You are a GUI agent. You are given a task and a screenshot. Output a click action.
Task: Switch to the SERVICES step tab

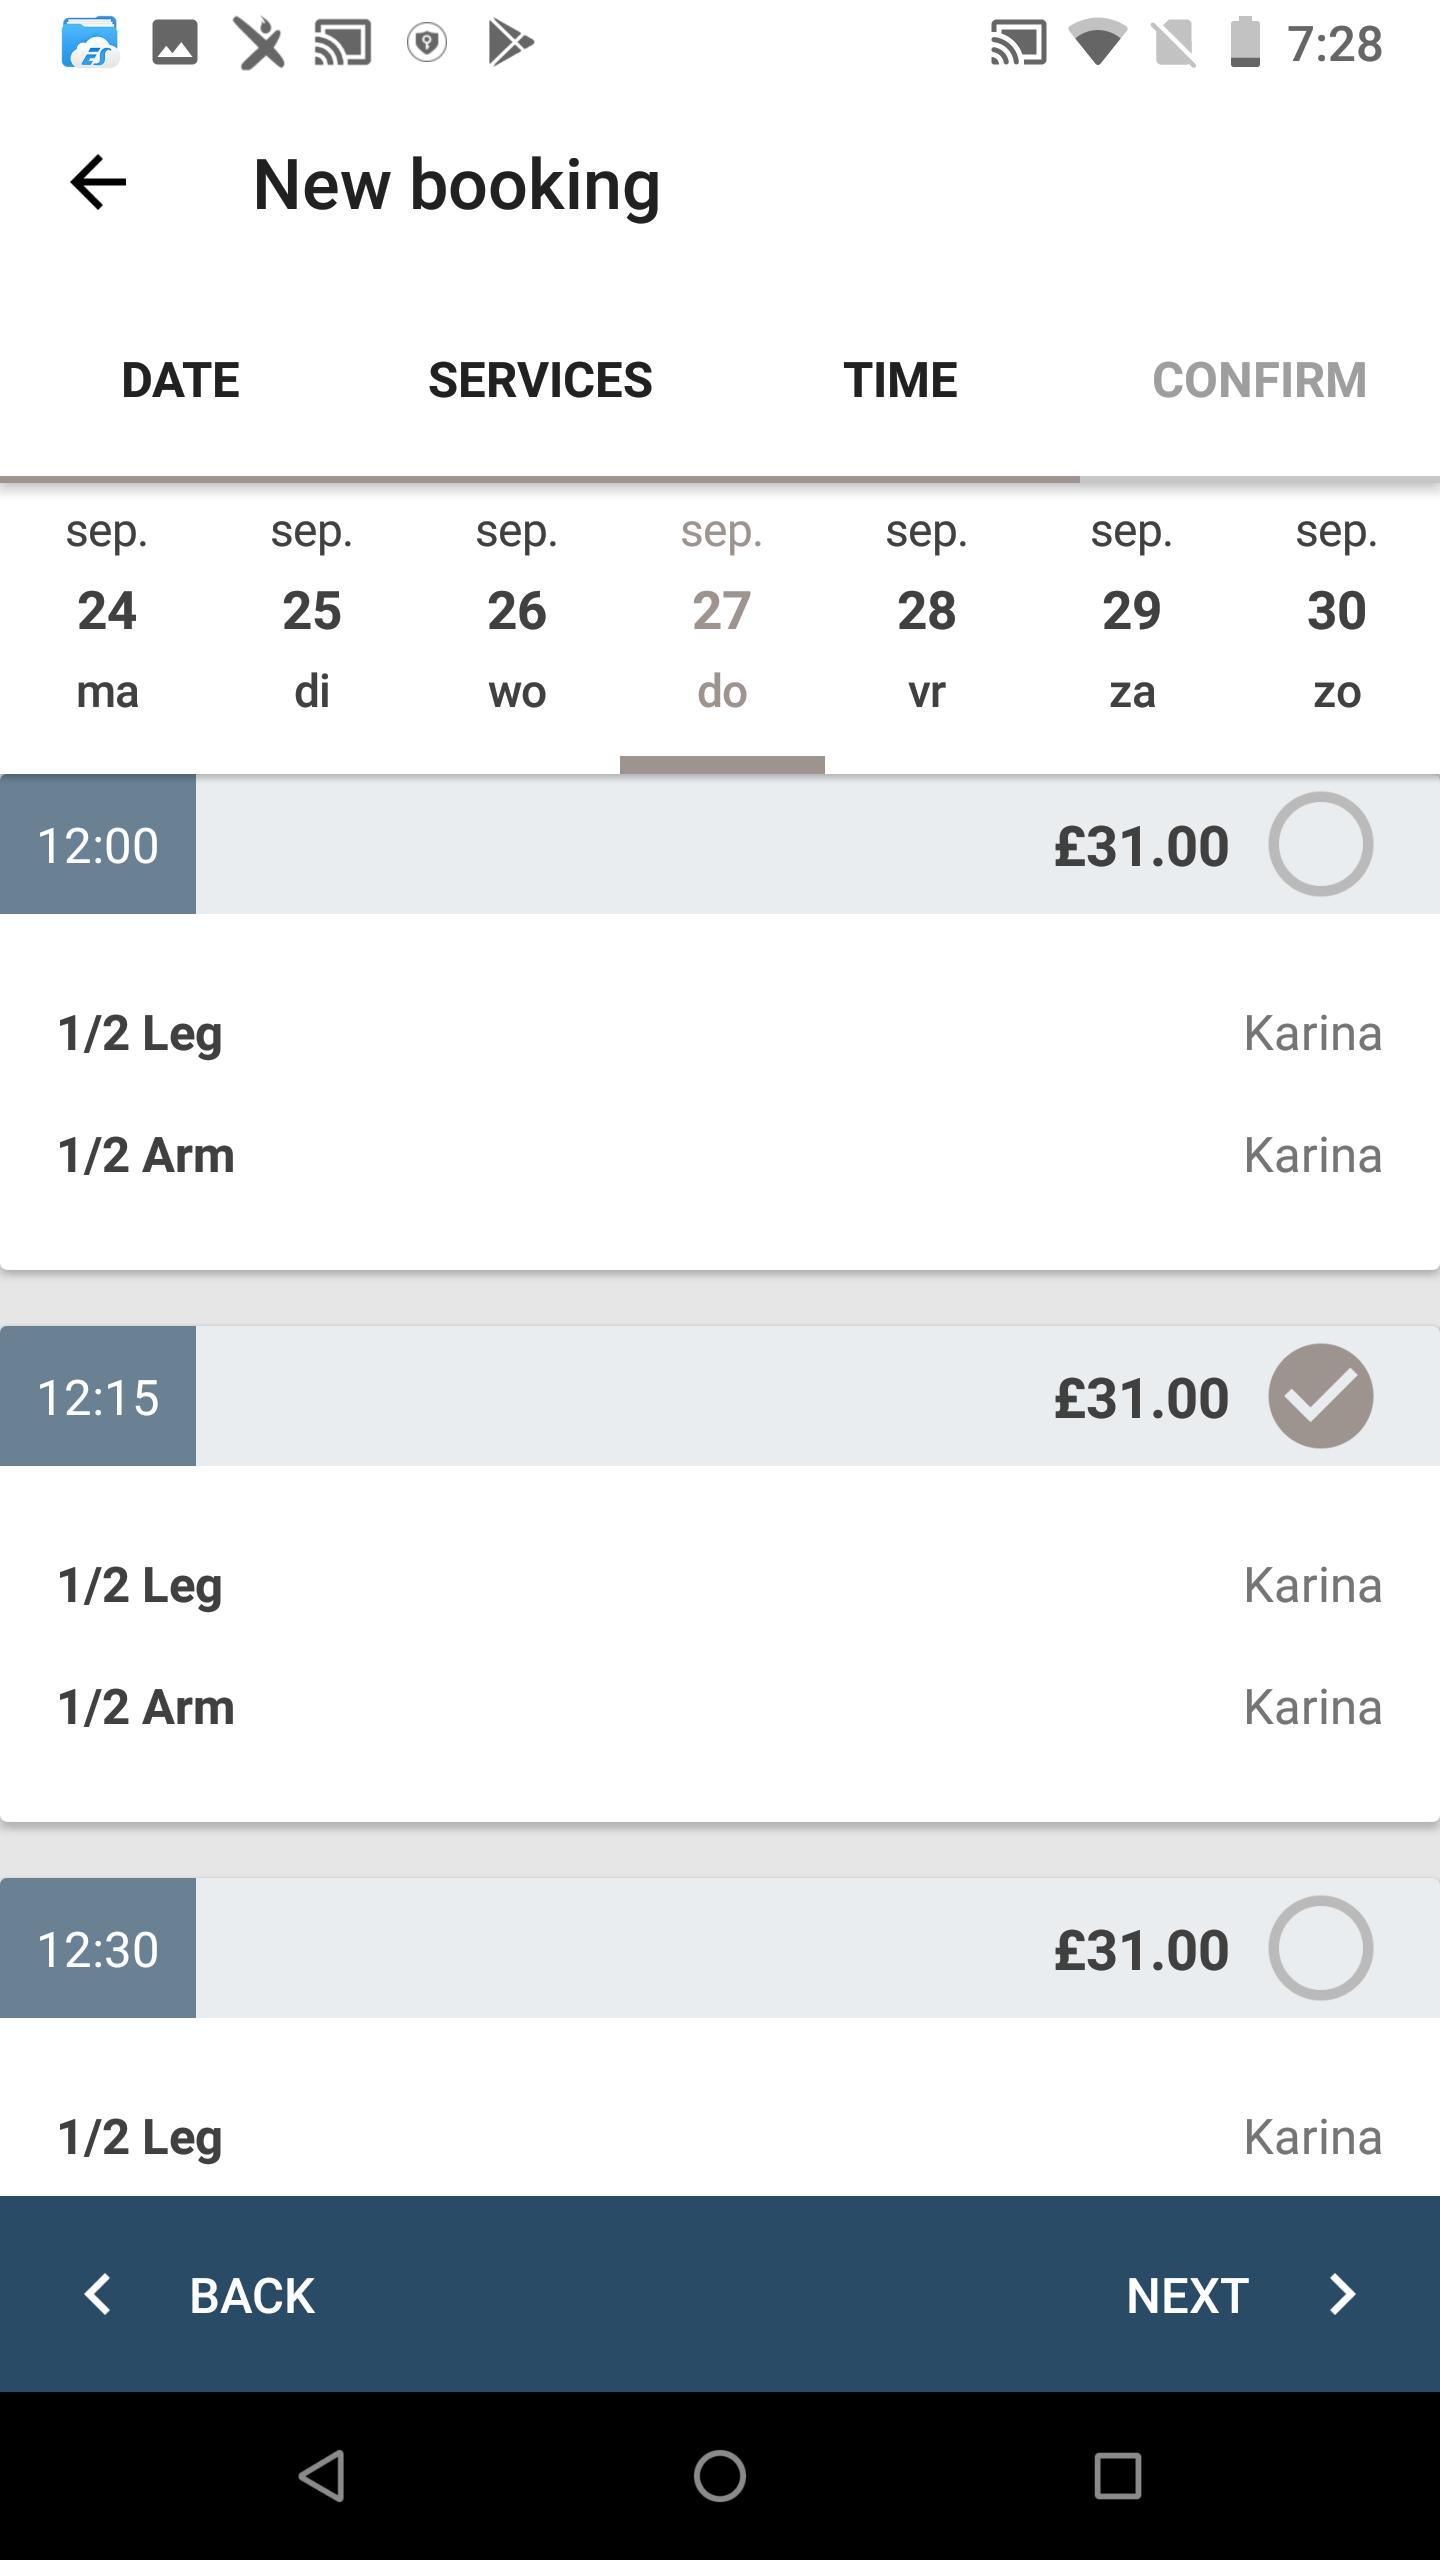[x=540, y=380]
